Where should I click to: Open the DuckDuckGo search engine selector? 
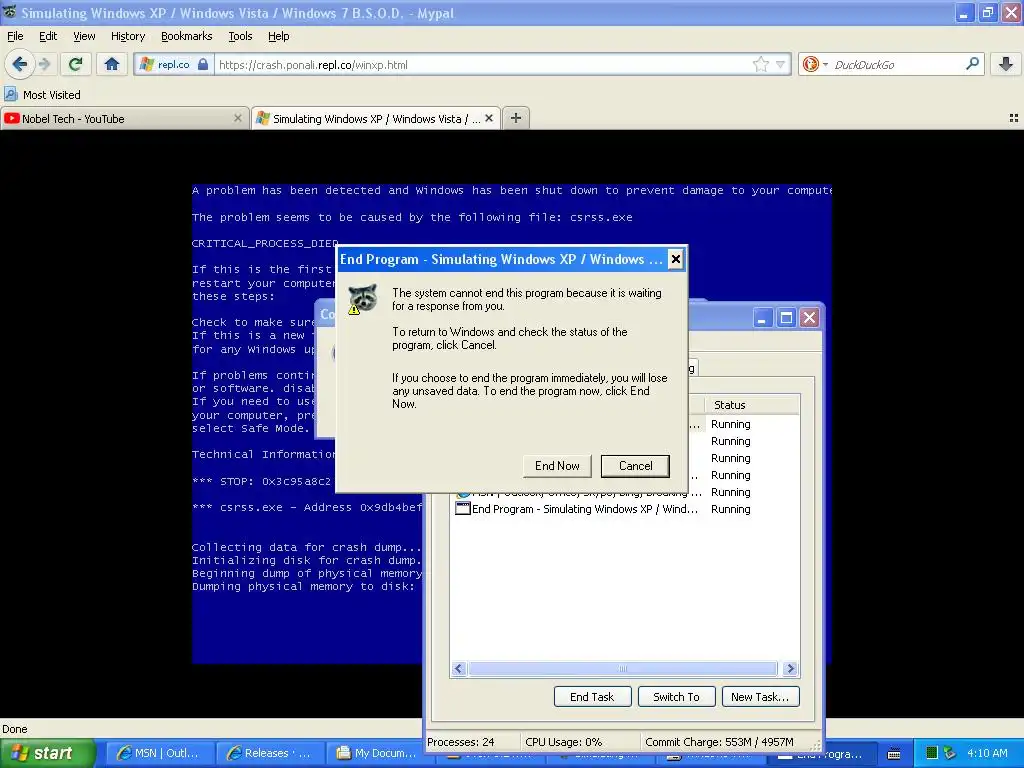(815, 64)
